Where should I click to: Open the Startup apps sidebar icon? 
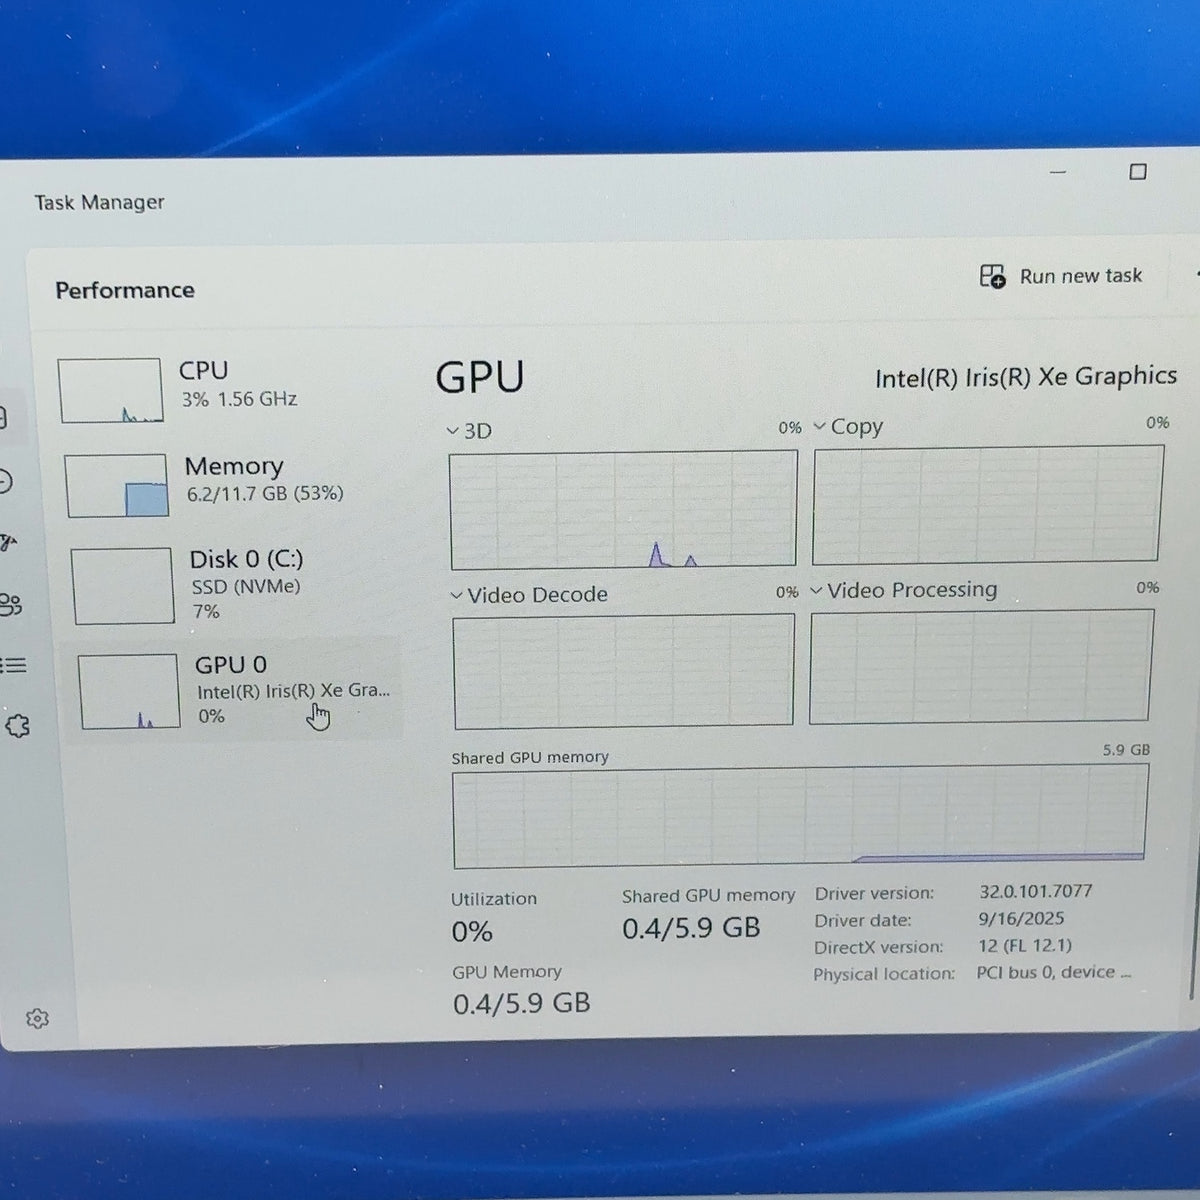tap(8, 543)
